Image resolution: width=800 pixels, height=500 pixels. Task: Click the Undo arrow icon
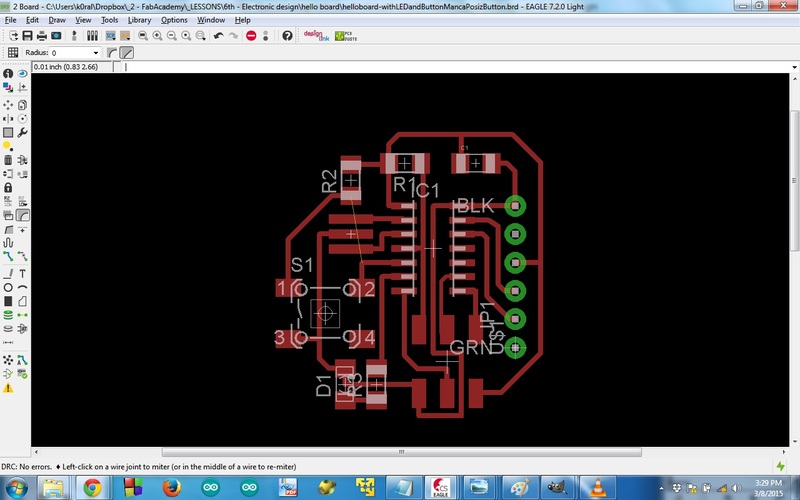[218, 36]
